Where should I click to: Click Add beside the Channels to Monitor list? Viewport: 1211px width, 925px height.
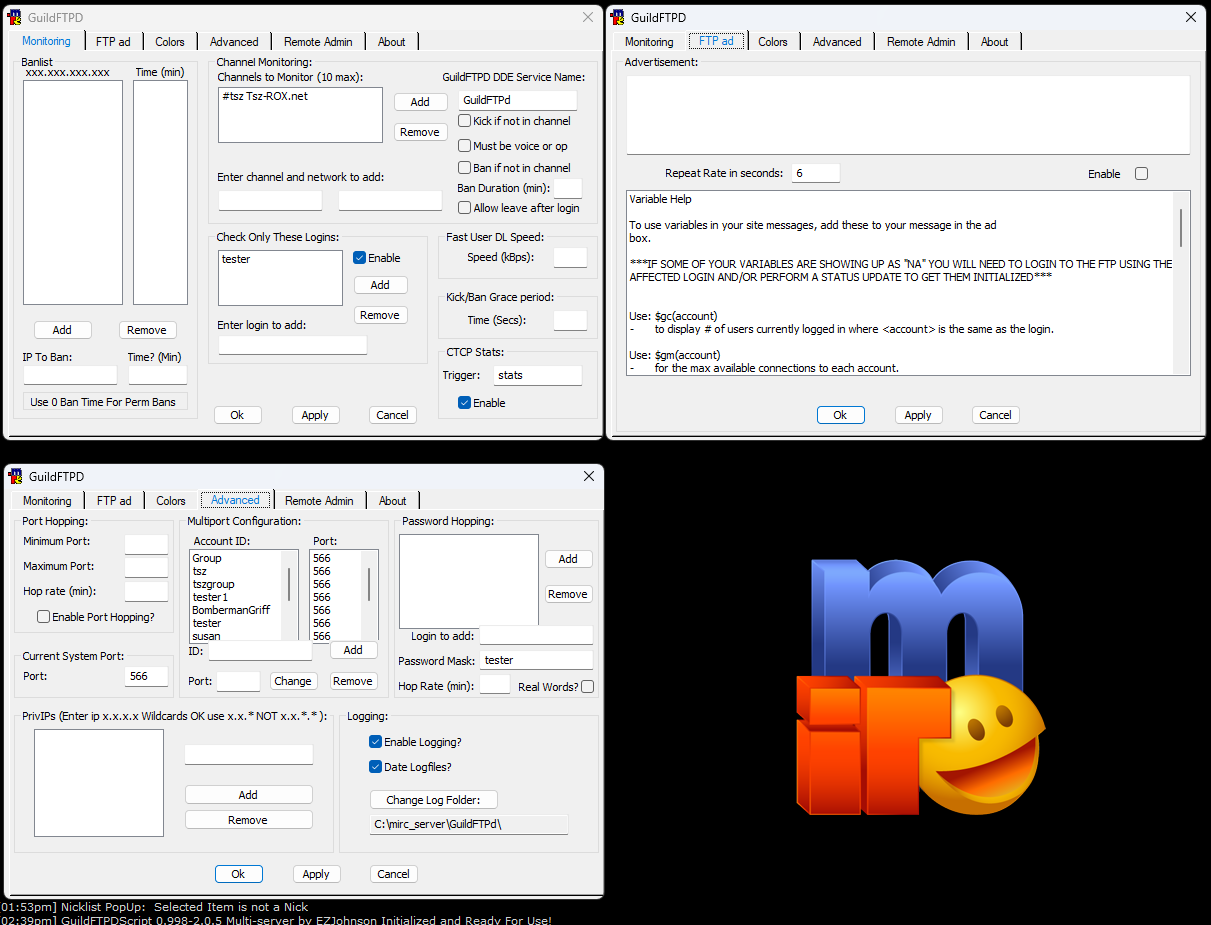pos(420,102)
